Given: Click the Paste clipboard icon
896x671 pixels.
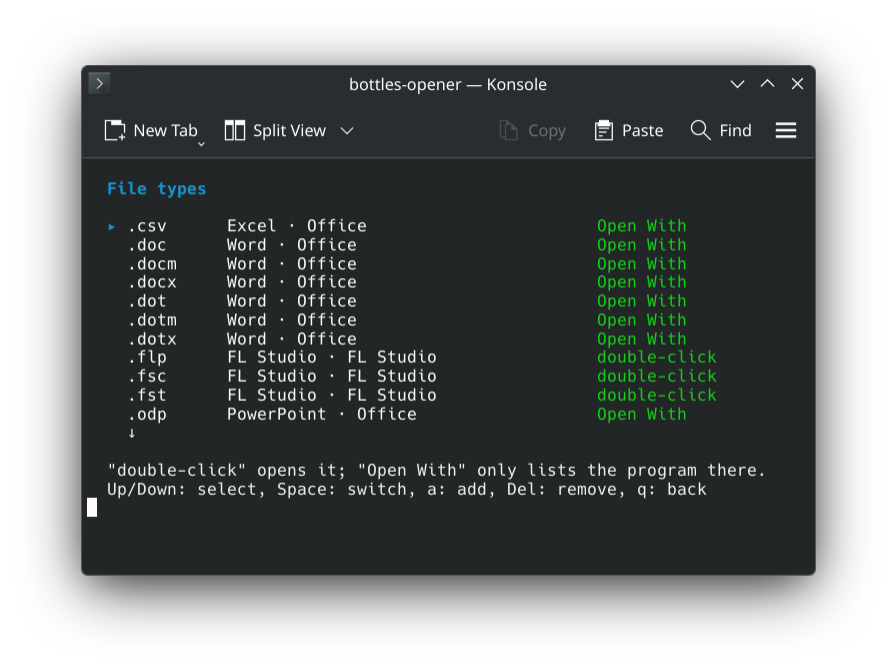Looking at the screenshot, I should pyautogui.click(x=604, y=130).
